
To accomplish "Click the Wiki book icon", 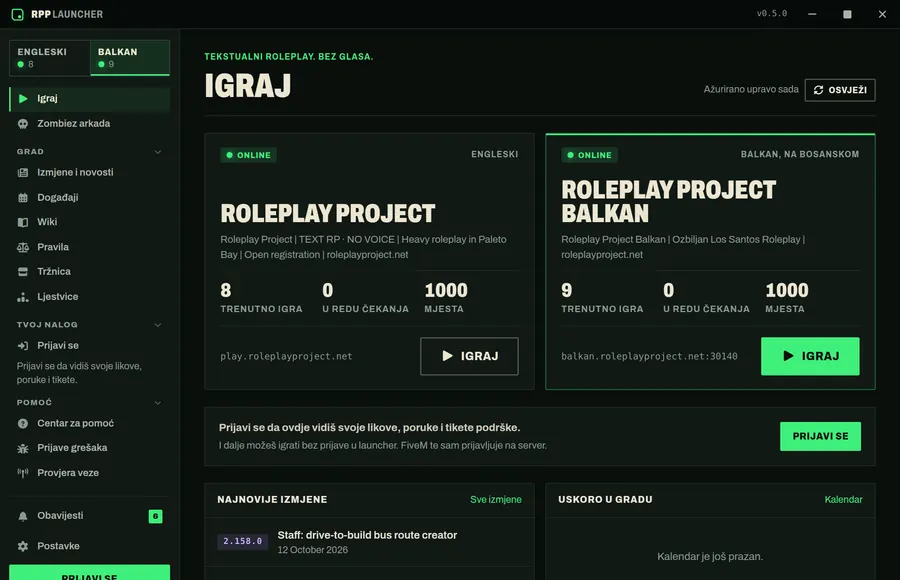I will coord(23,222).
